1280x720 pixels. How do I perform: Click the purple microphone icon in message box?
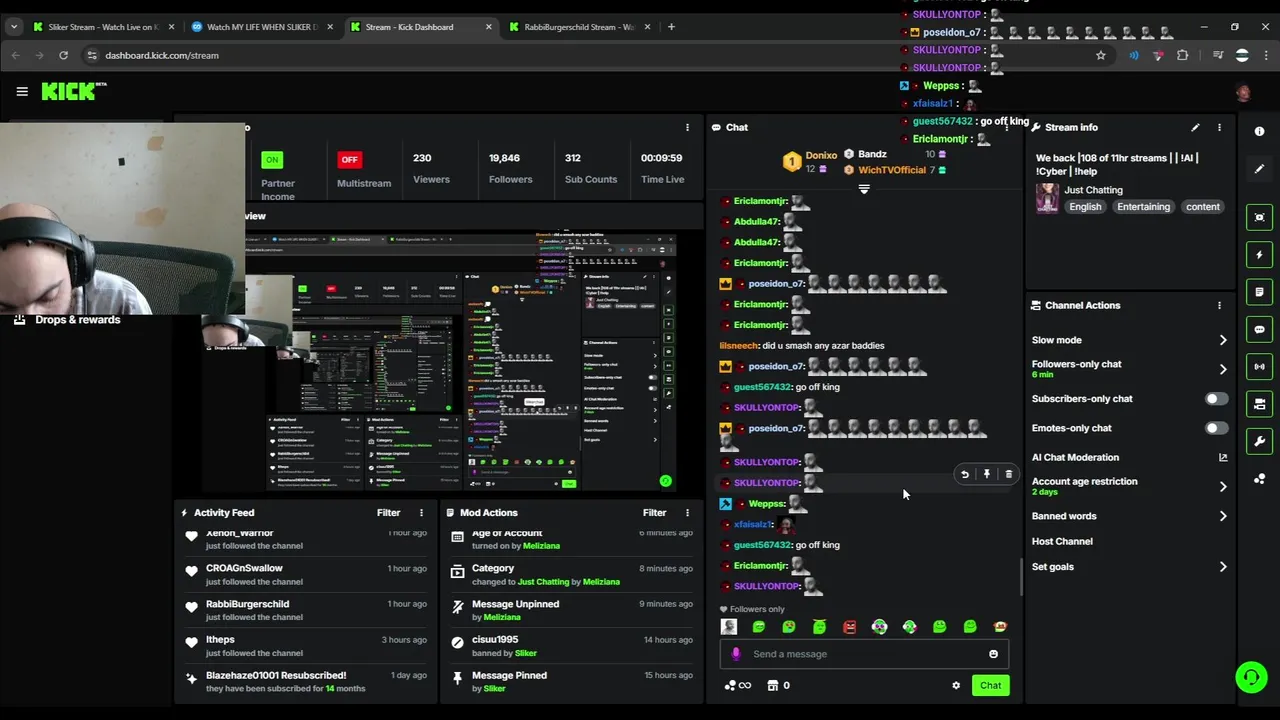point(736,654)
